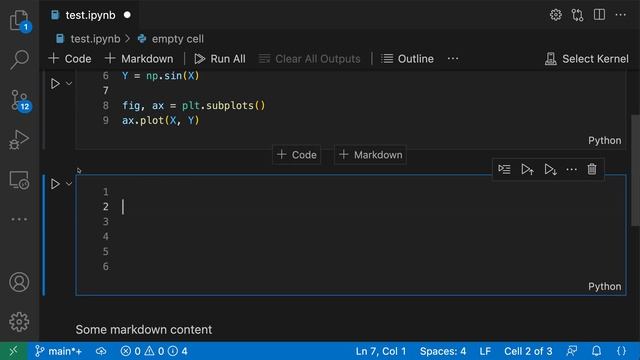Click Select Kernel
The height and width of the screenshot is (360, 640).
coord(587,59)
